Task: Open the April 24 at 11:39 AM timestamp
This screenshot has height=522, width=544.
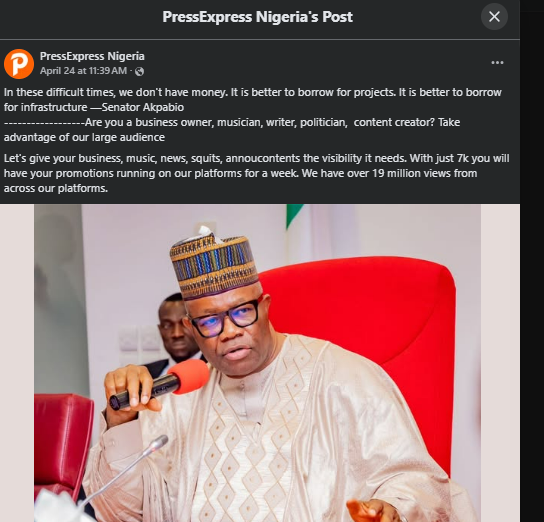Action: (x=83, y=71)
